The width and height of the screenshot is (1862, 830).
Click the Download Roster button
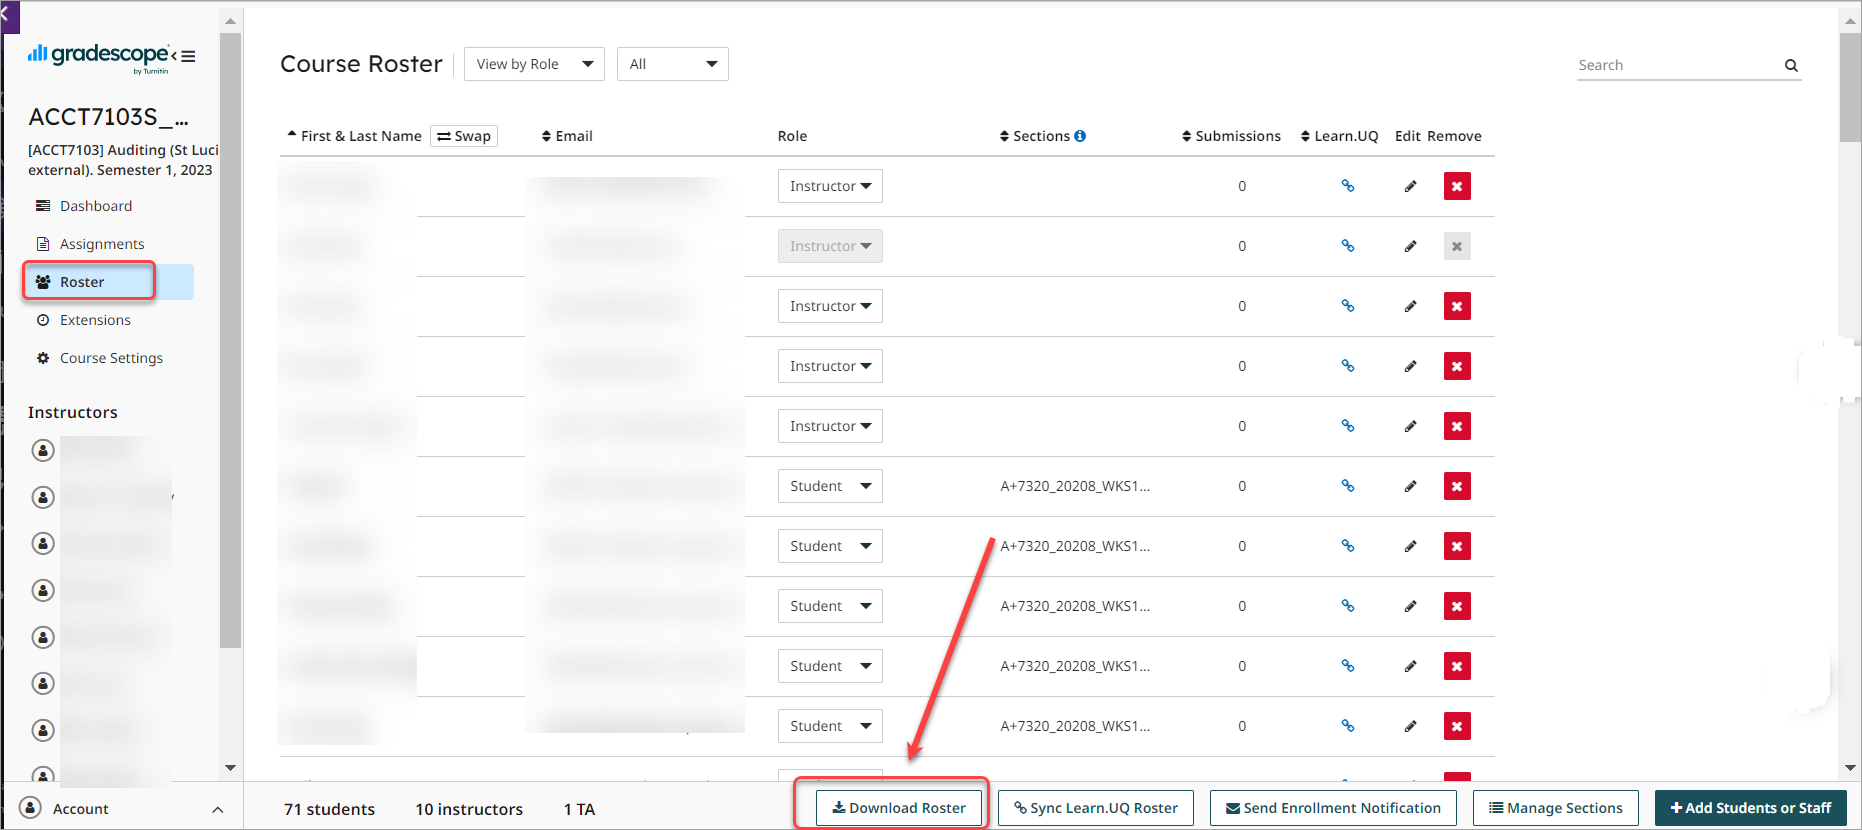click(899, 808)
